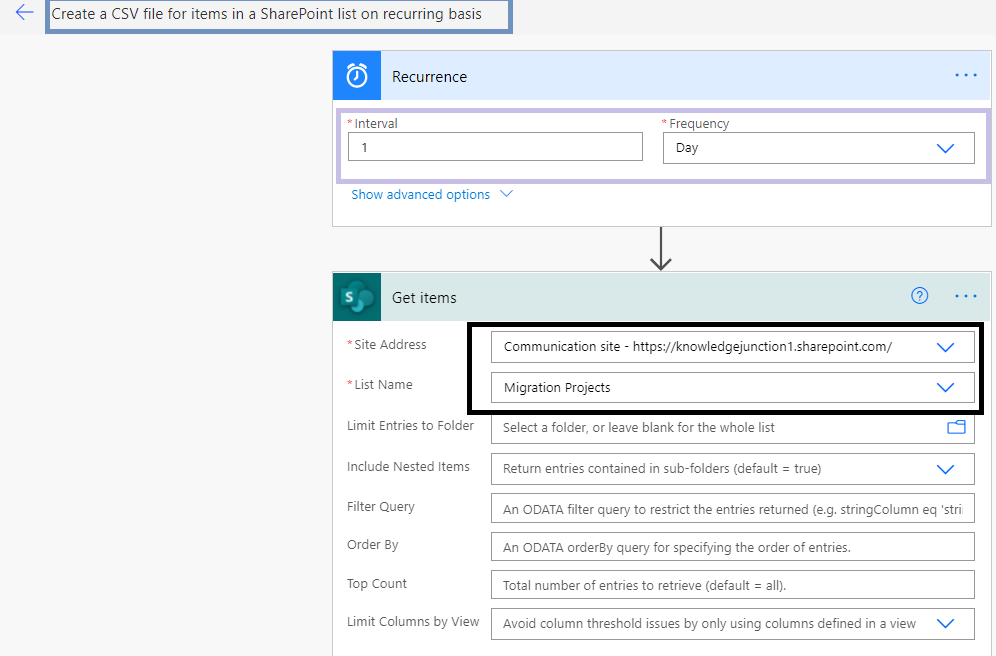Click the Site Address label
996x656 pixels.
(390, 344)
